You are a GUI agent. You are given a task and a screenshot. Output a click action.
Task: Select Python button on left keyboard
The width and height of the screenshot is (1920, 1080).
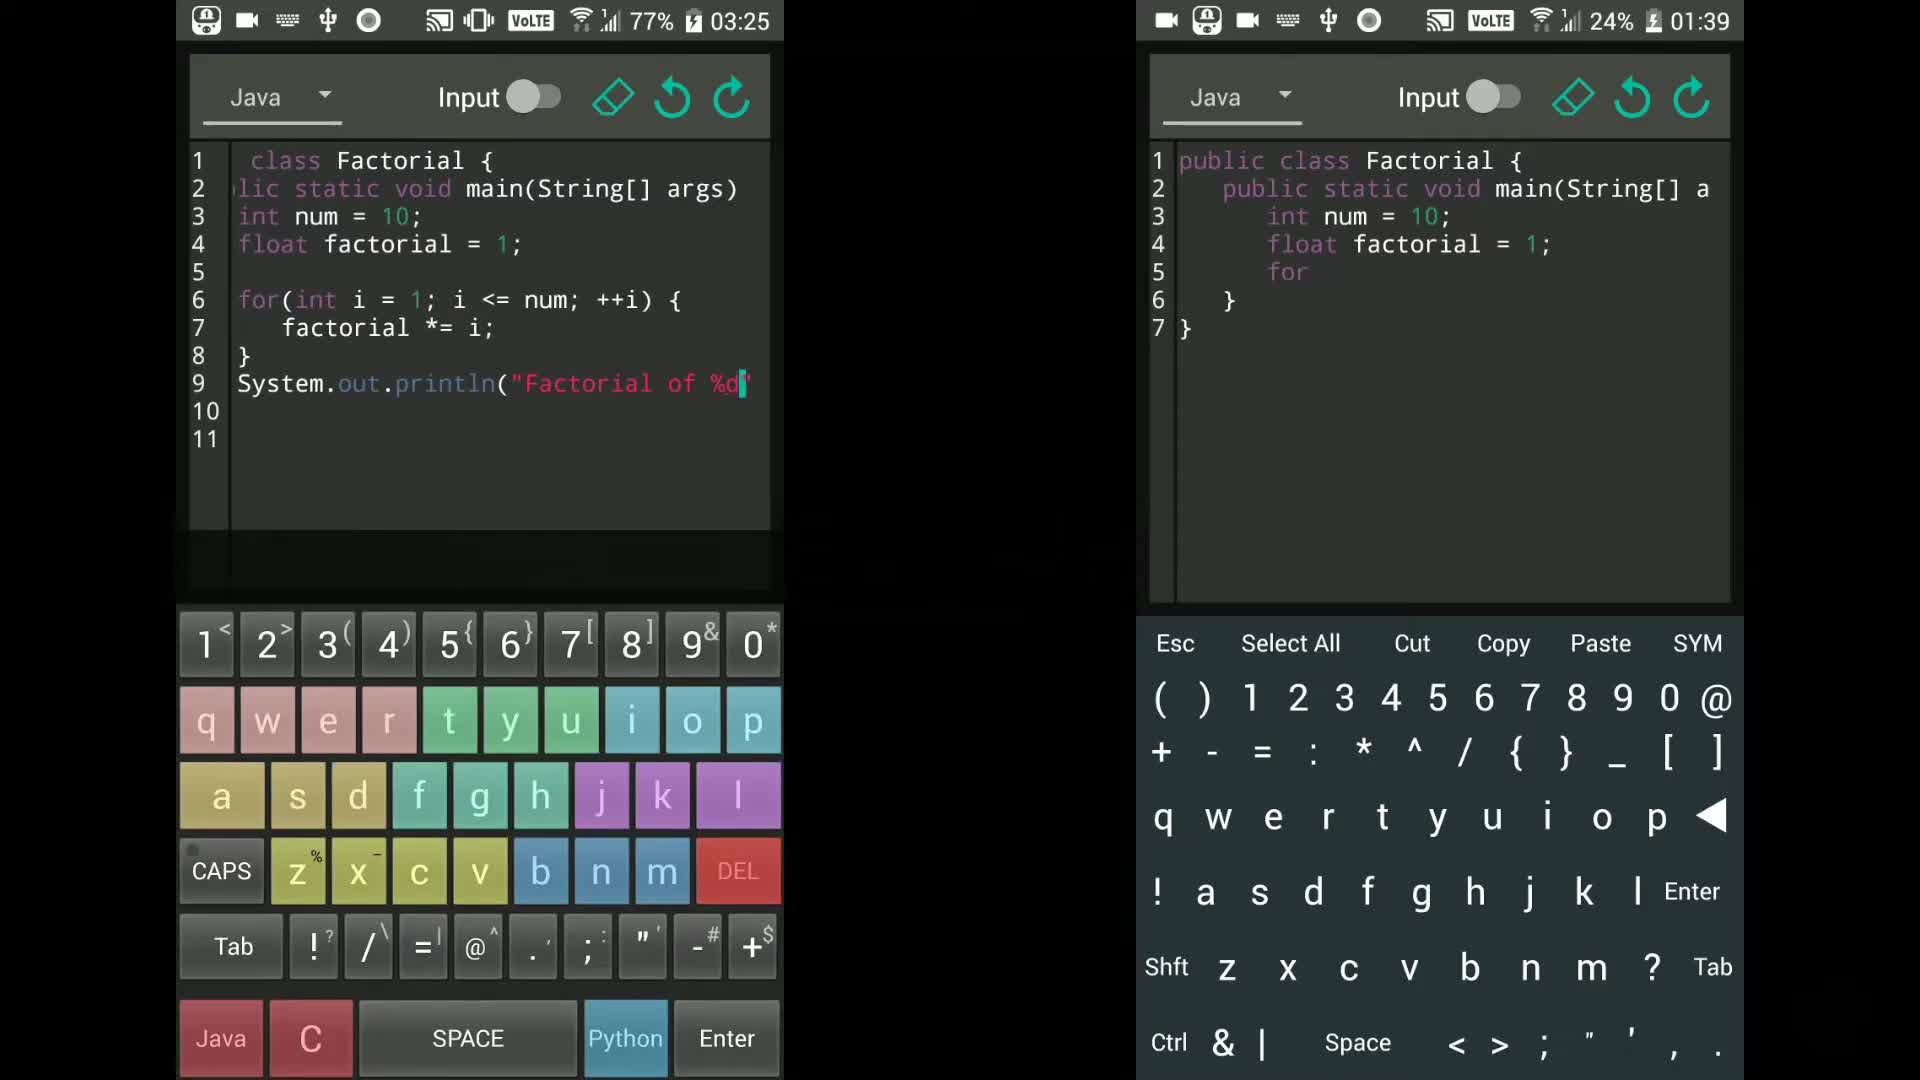[x=625, y=1038]
